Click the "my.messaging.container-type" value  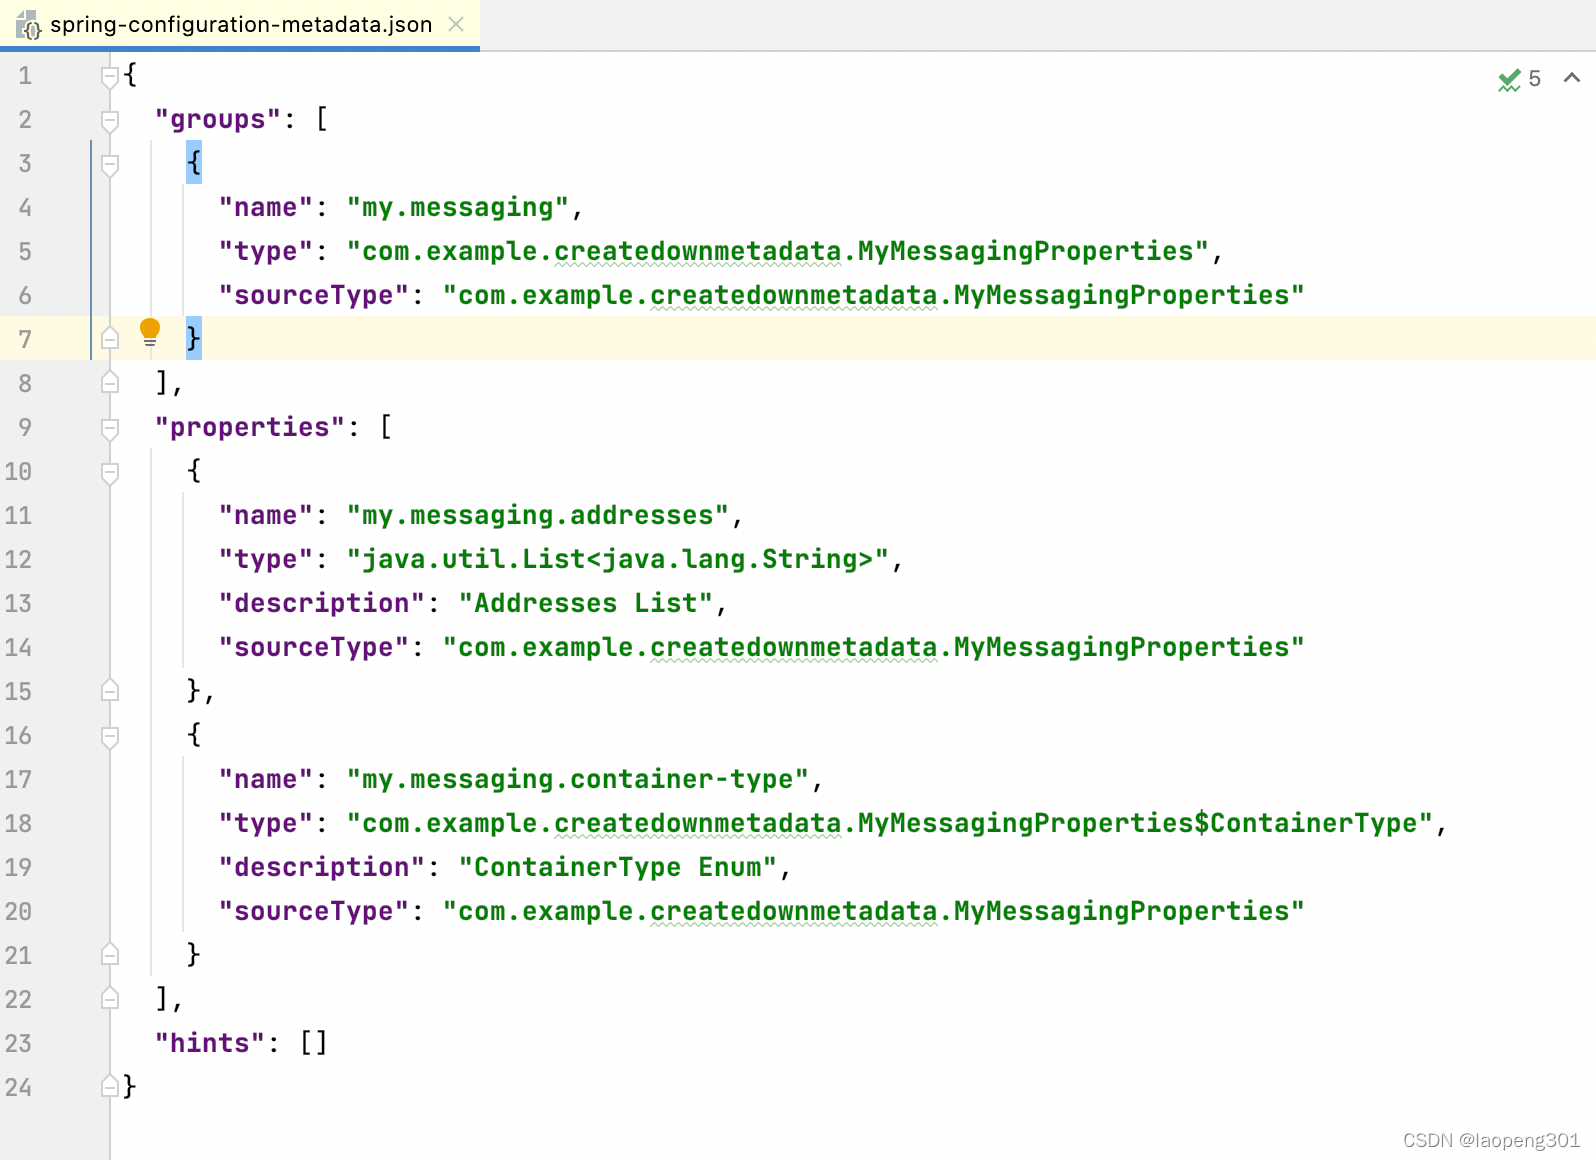(578, 780)
